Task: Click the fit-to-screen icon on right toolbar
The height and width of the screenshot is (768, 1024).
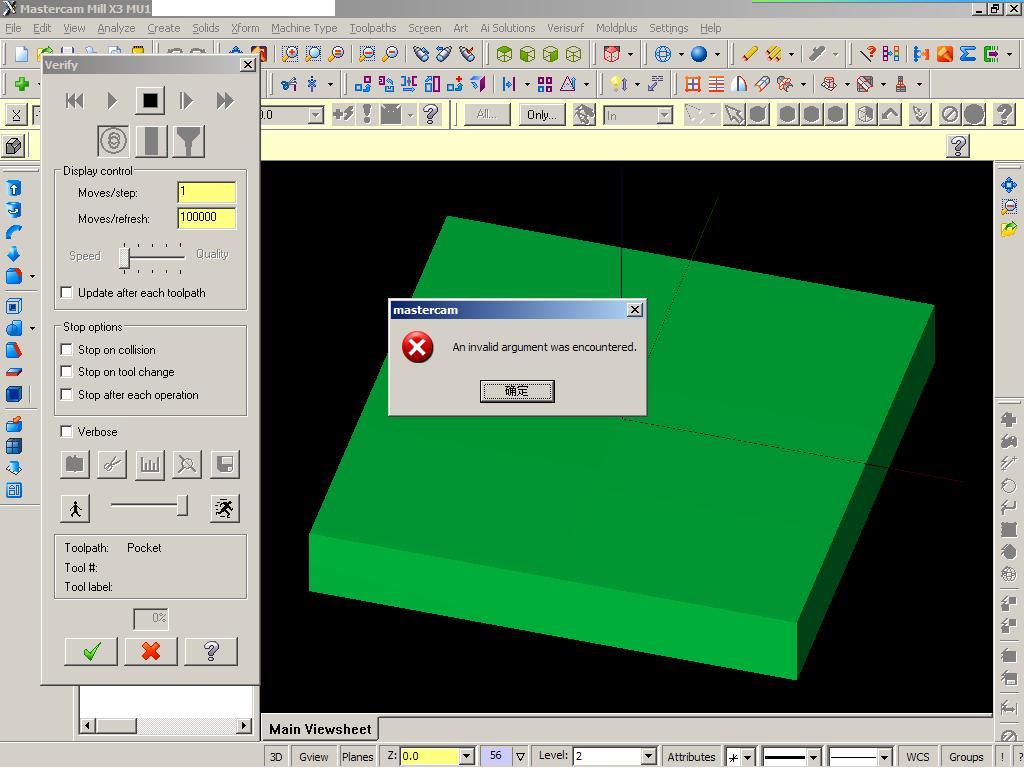Action: (1009, 185)
